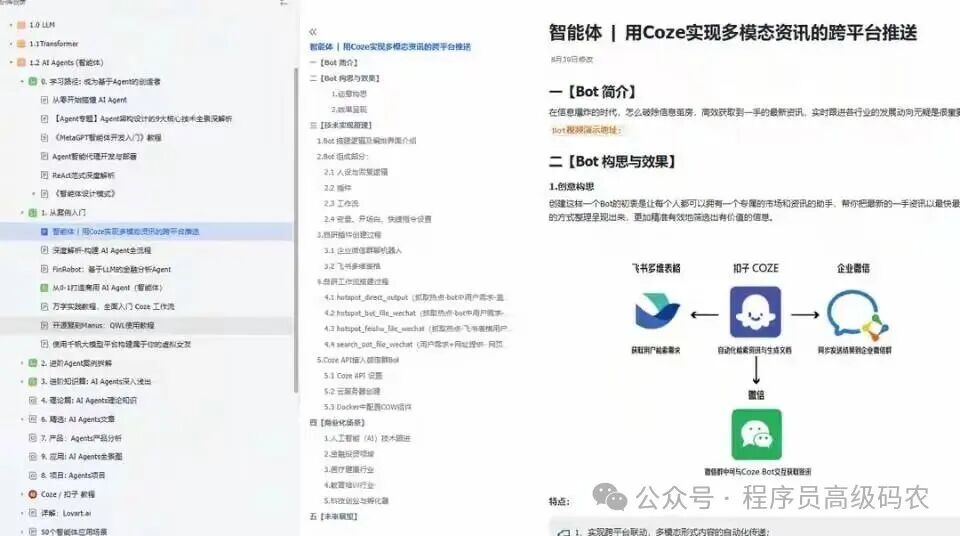Expand the Coze / 扣子 教程 arrow
The width and height of the screenshot is (960, 536).
tap(22, 494)
